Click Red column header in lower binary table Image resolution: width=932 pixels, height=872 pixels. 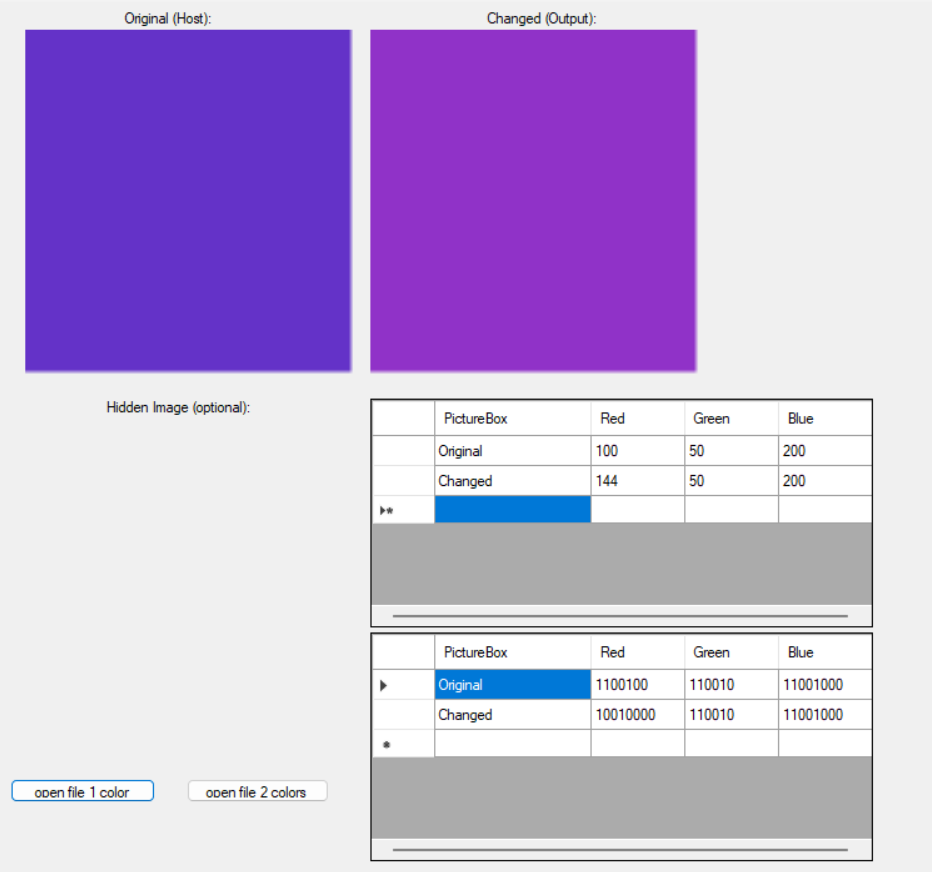(x=637, y=652)
